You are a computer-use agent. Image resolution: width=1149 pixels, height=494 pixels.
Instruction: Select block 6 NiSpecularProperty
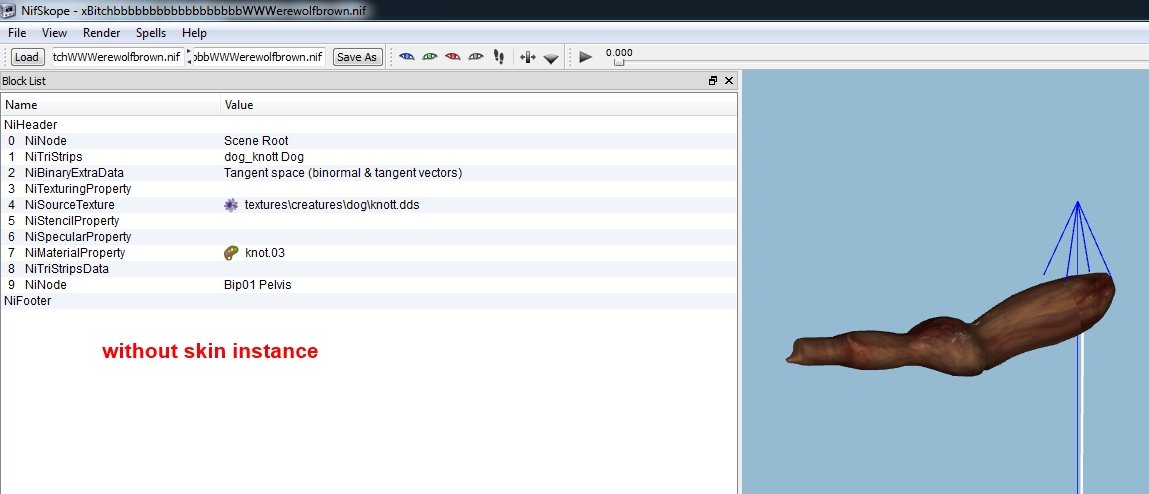point(369,237)
